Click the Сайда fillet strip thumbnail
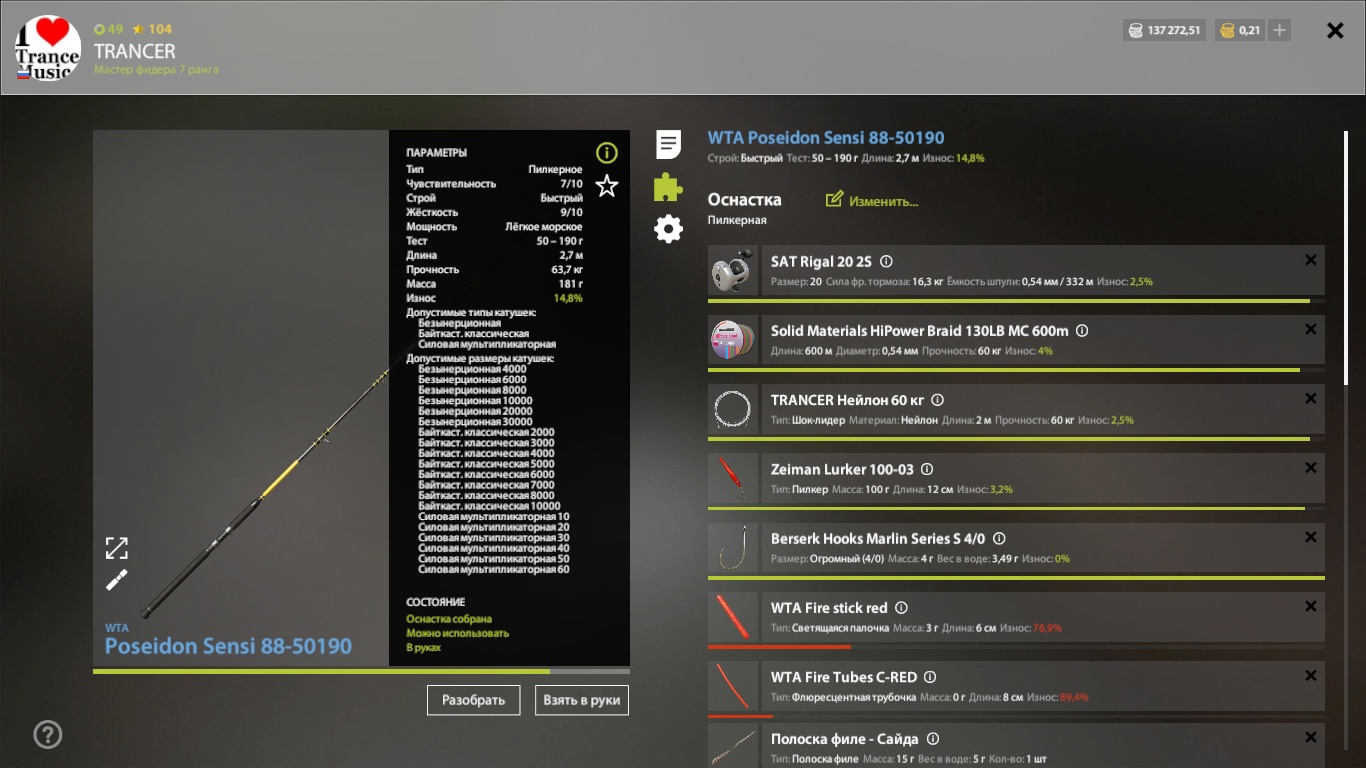Viewport: 1366px width, 768px height. (x=733, y=746)
